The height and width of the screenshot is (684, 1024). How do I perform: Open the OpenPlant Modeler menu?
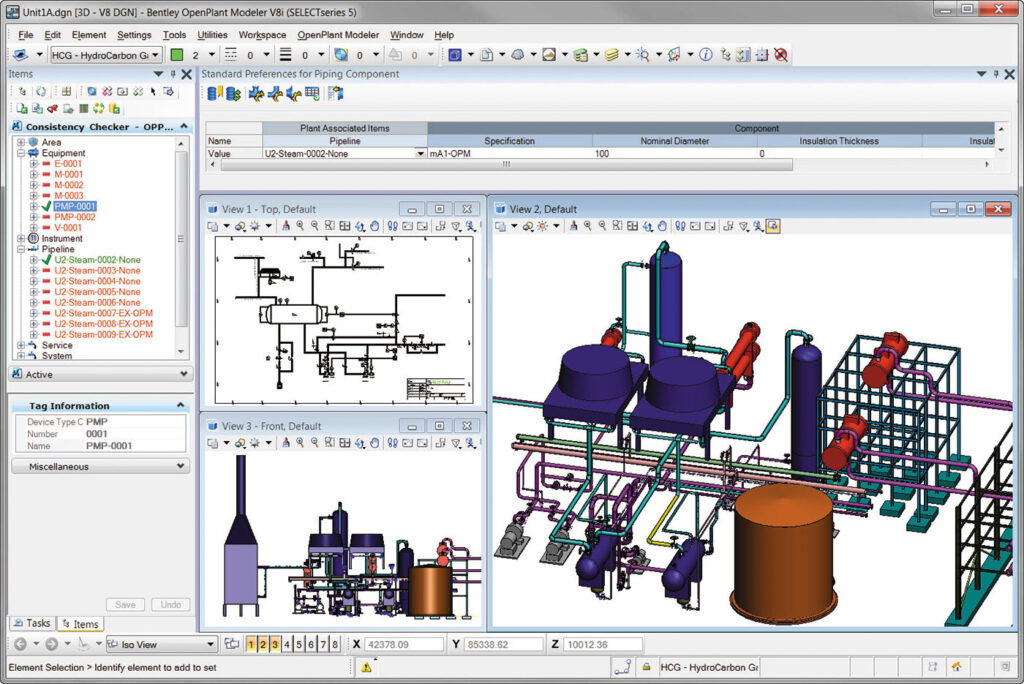click(338, 35)
